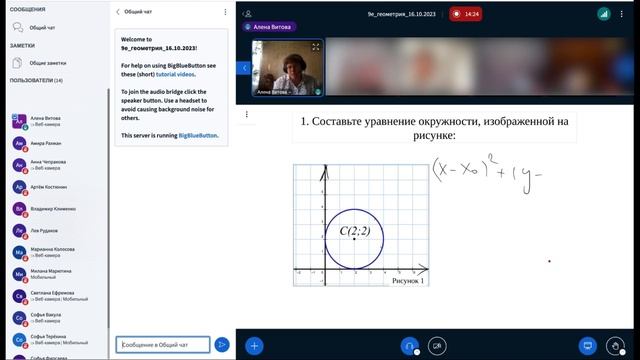Click the task text Составьте уравнение окружности
640x360 pixels.
[434, 128]
